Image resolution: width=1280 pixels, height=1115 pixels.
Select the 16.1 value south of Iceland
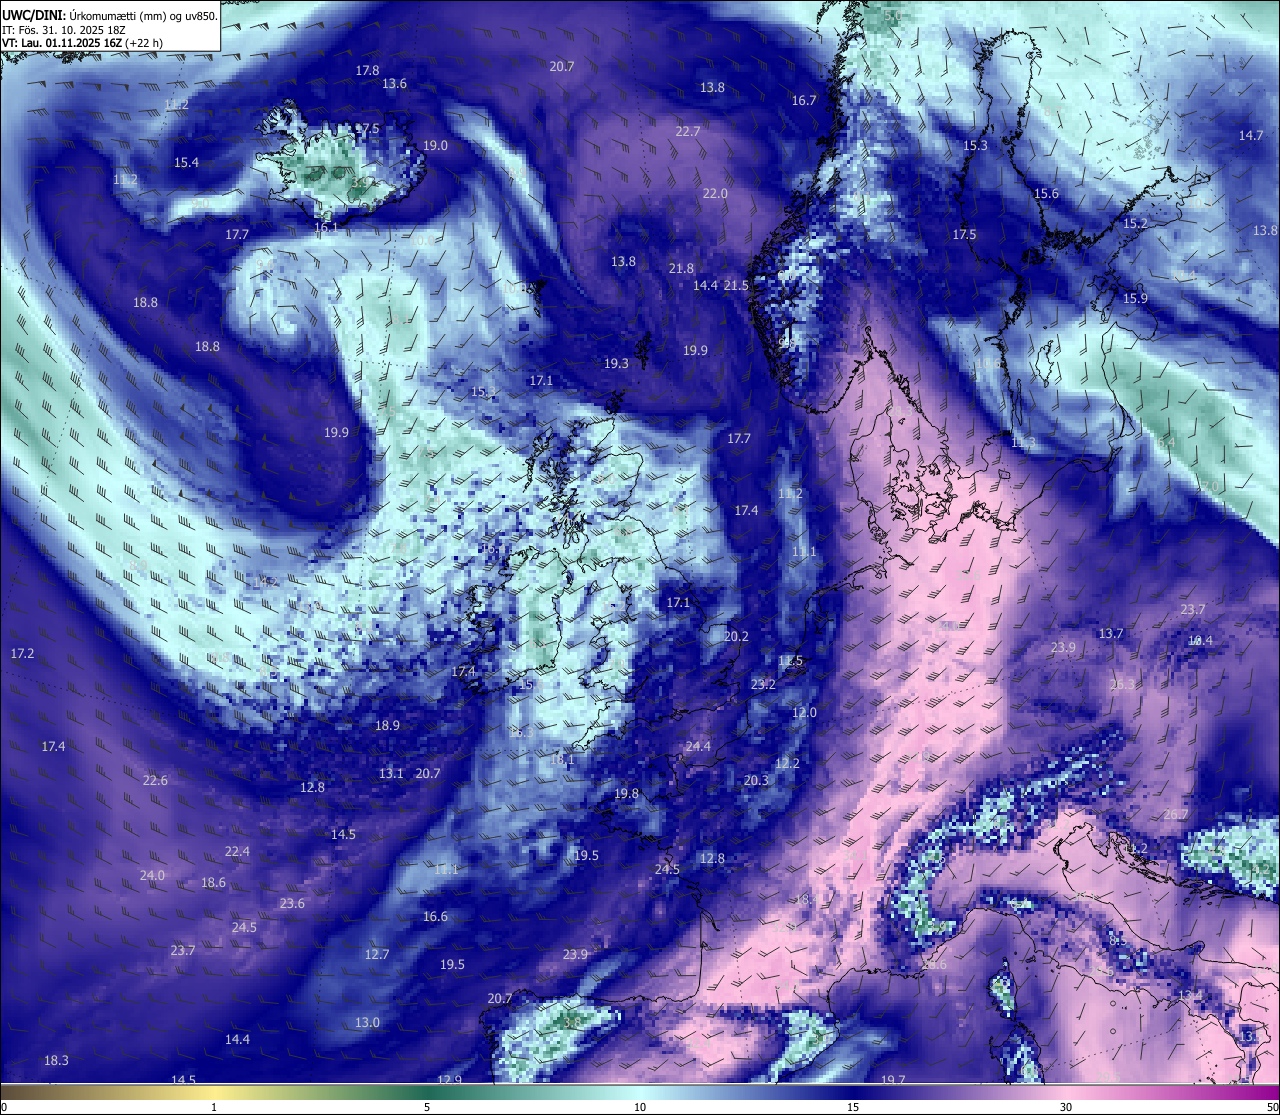(326, 227)
